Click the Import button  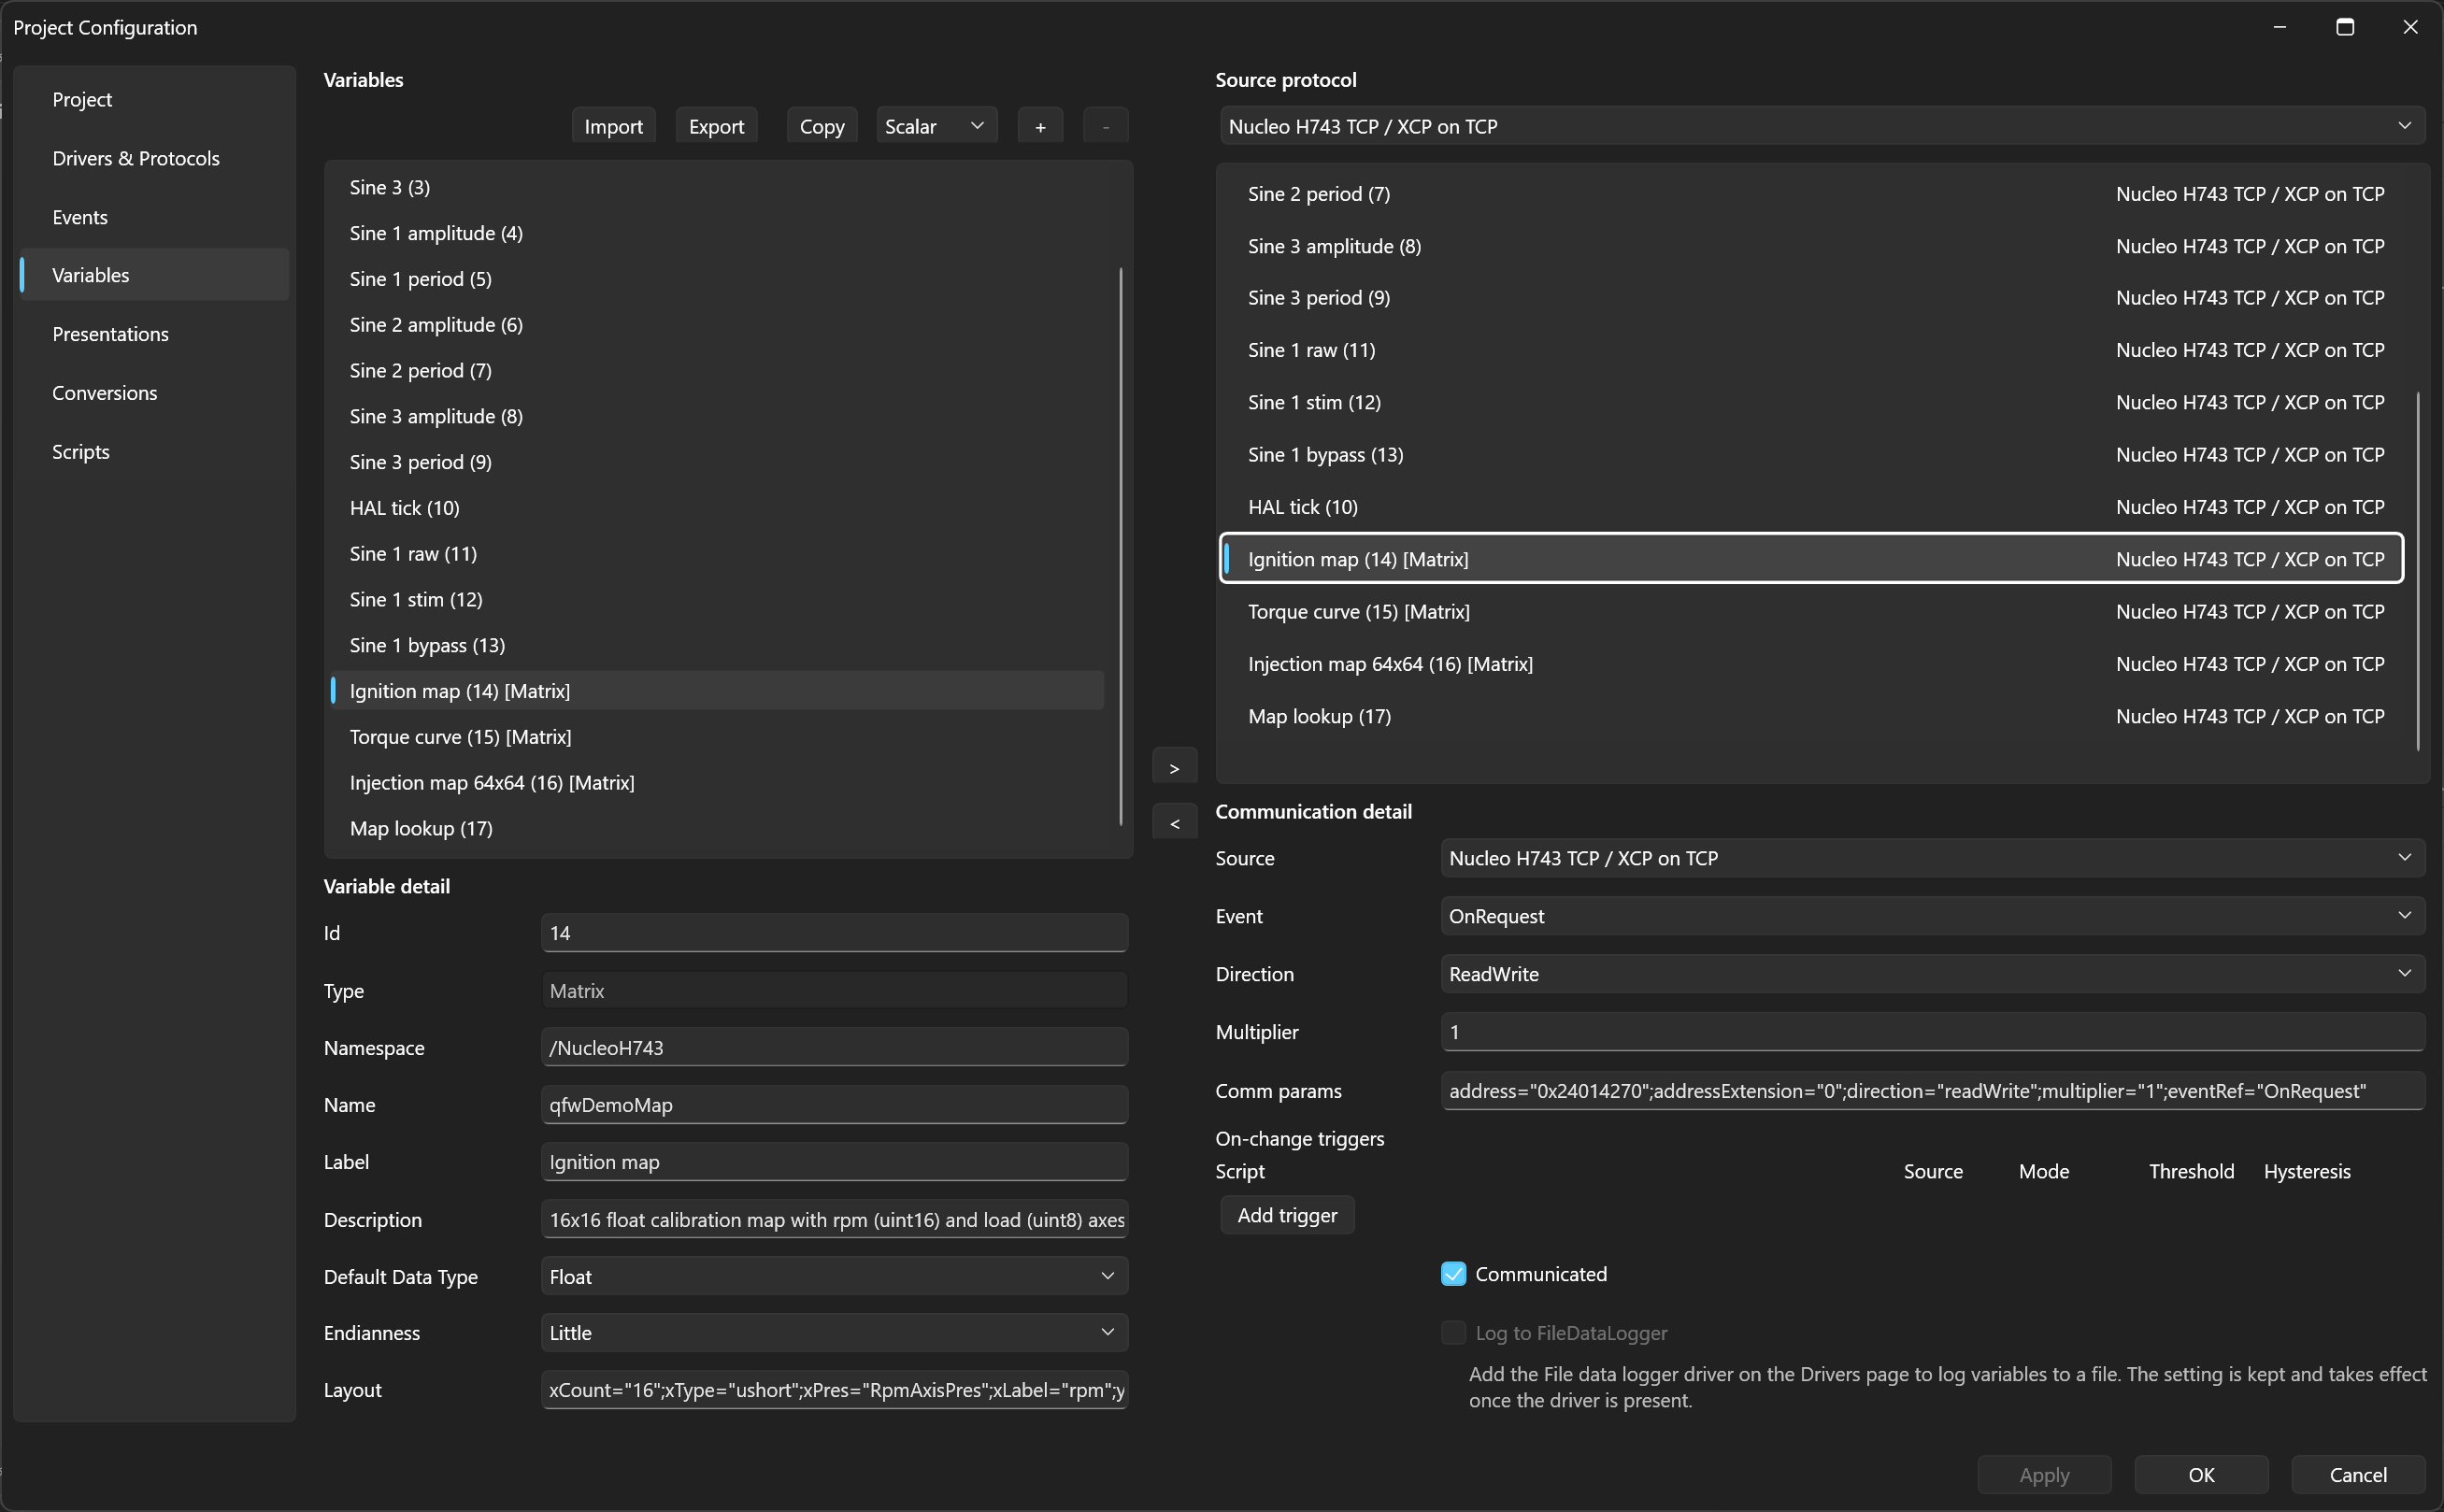[613, 126]
